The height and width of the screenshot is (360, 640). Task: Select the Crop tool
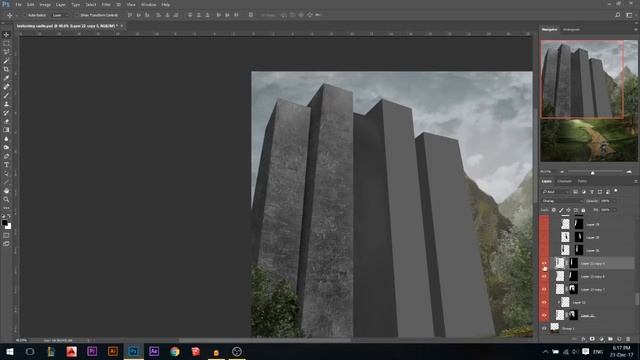[x=6, y=69]
